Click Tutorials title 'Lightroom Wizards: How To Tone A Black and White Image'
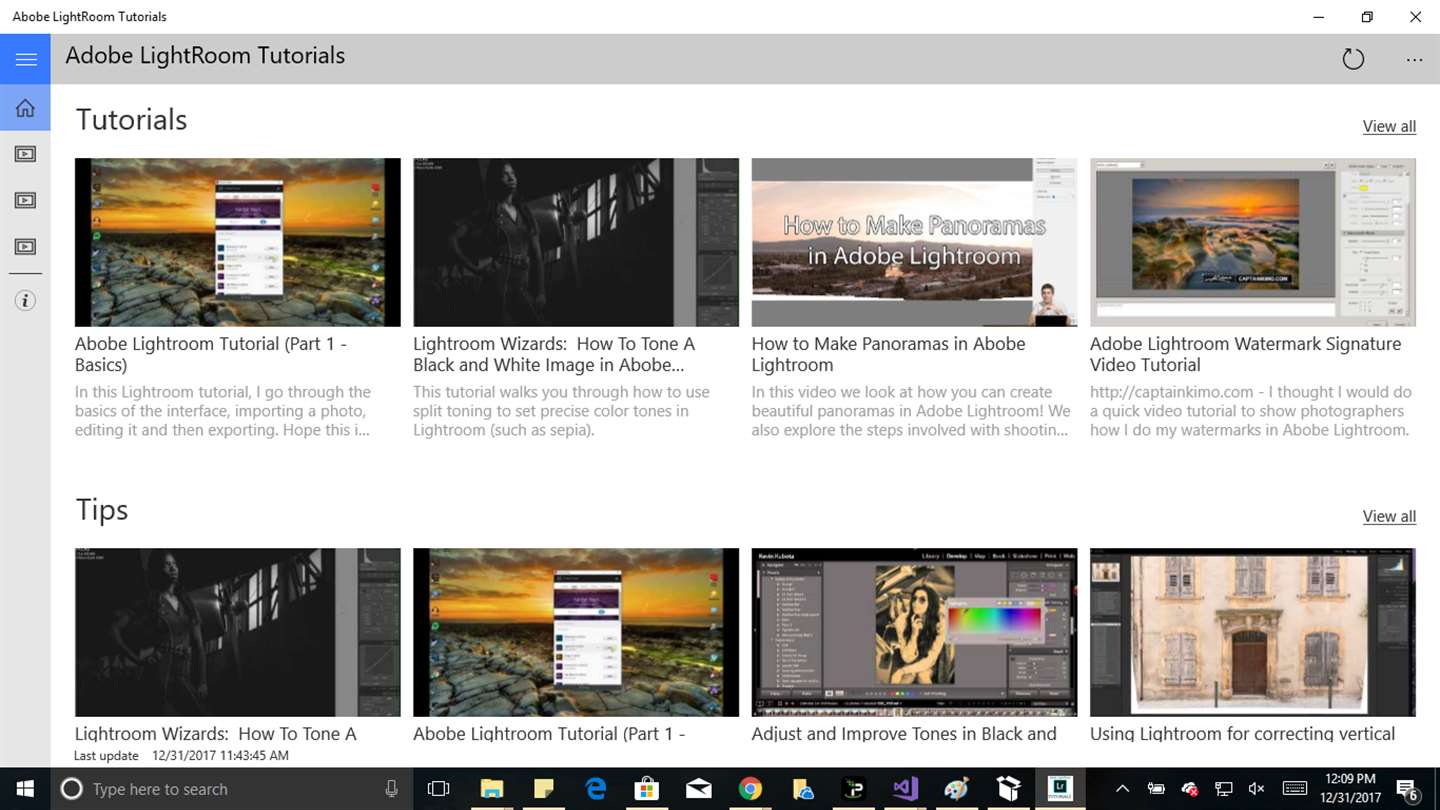 click(x=554, y=354)
